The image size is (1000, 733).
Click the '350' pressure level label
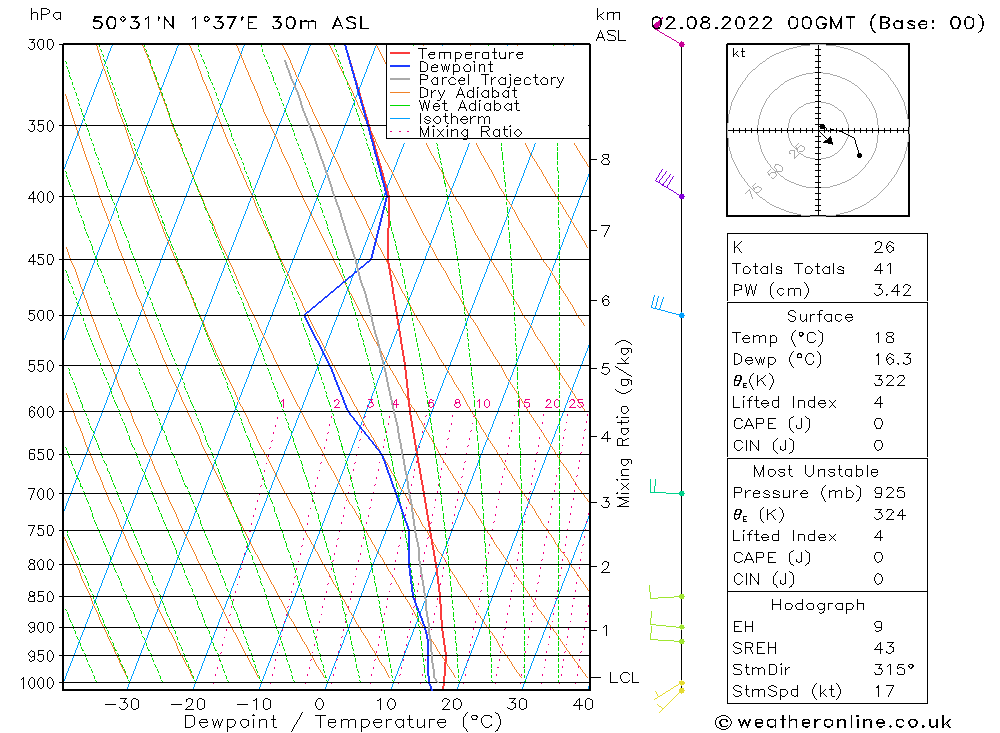[x=41, y=126]
